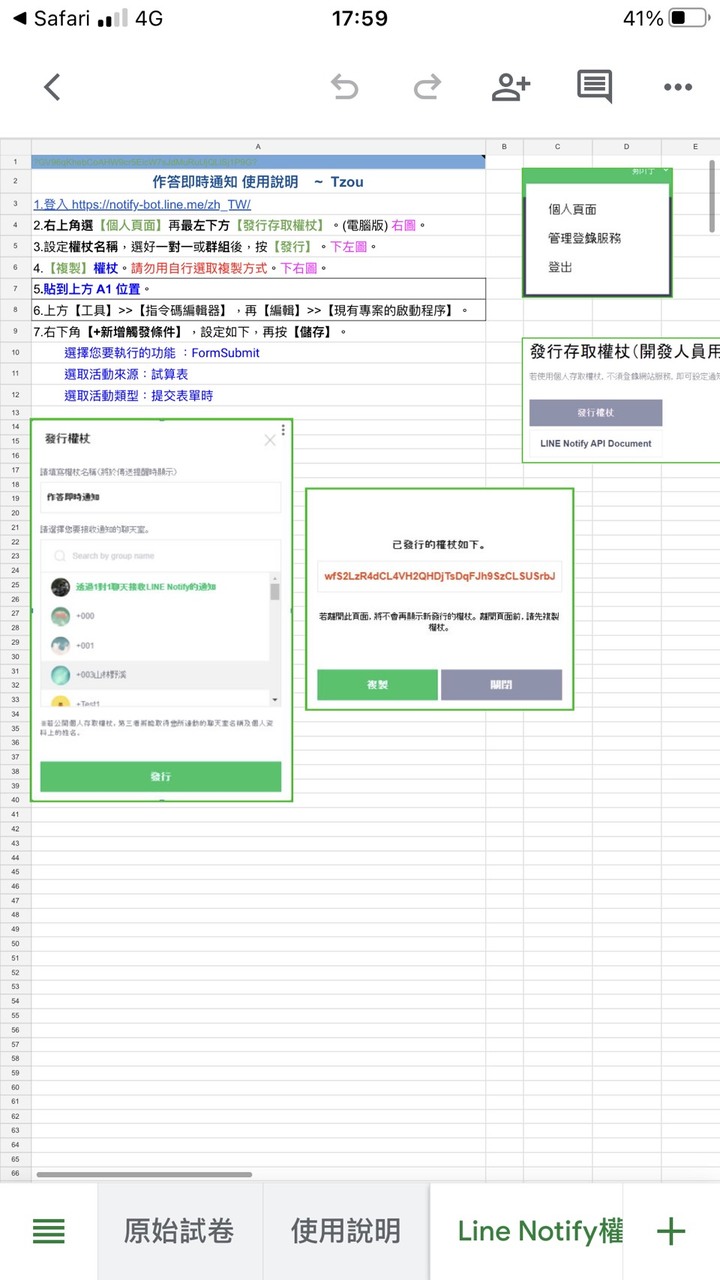Select the title cell 作答即時通知 使用說明 ~ Tzou

point(258,182)
